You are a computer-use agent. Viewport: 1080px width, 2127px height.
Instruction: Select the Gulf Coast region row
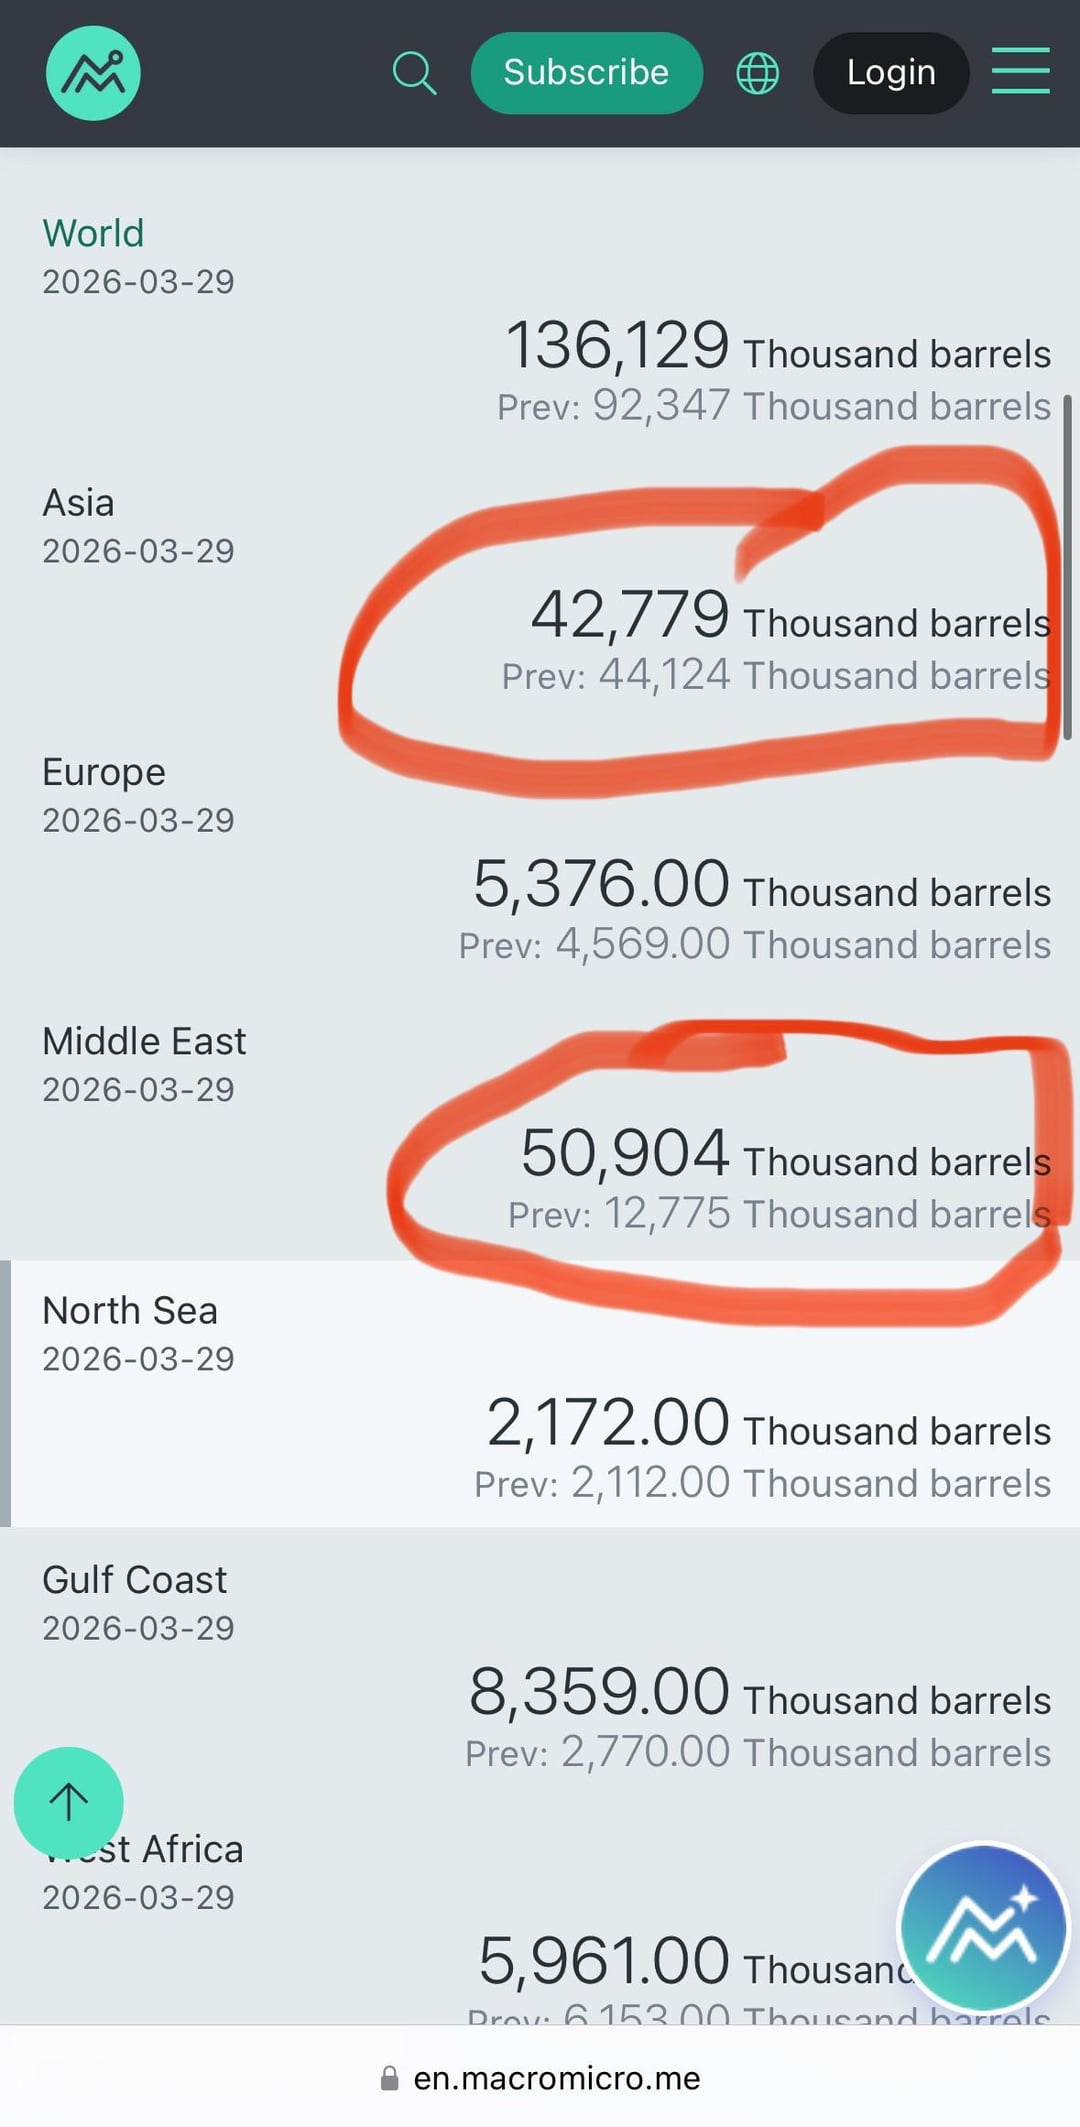(134, 1580)
